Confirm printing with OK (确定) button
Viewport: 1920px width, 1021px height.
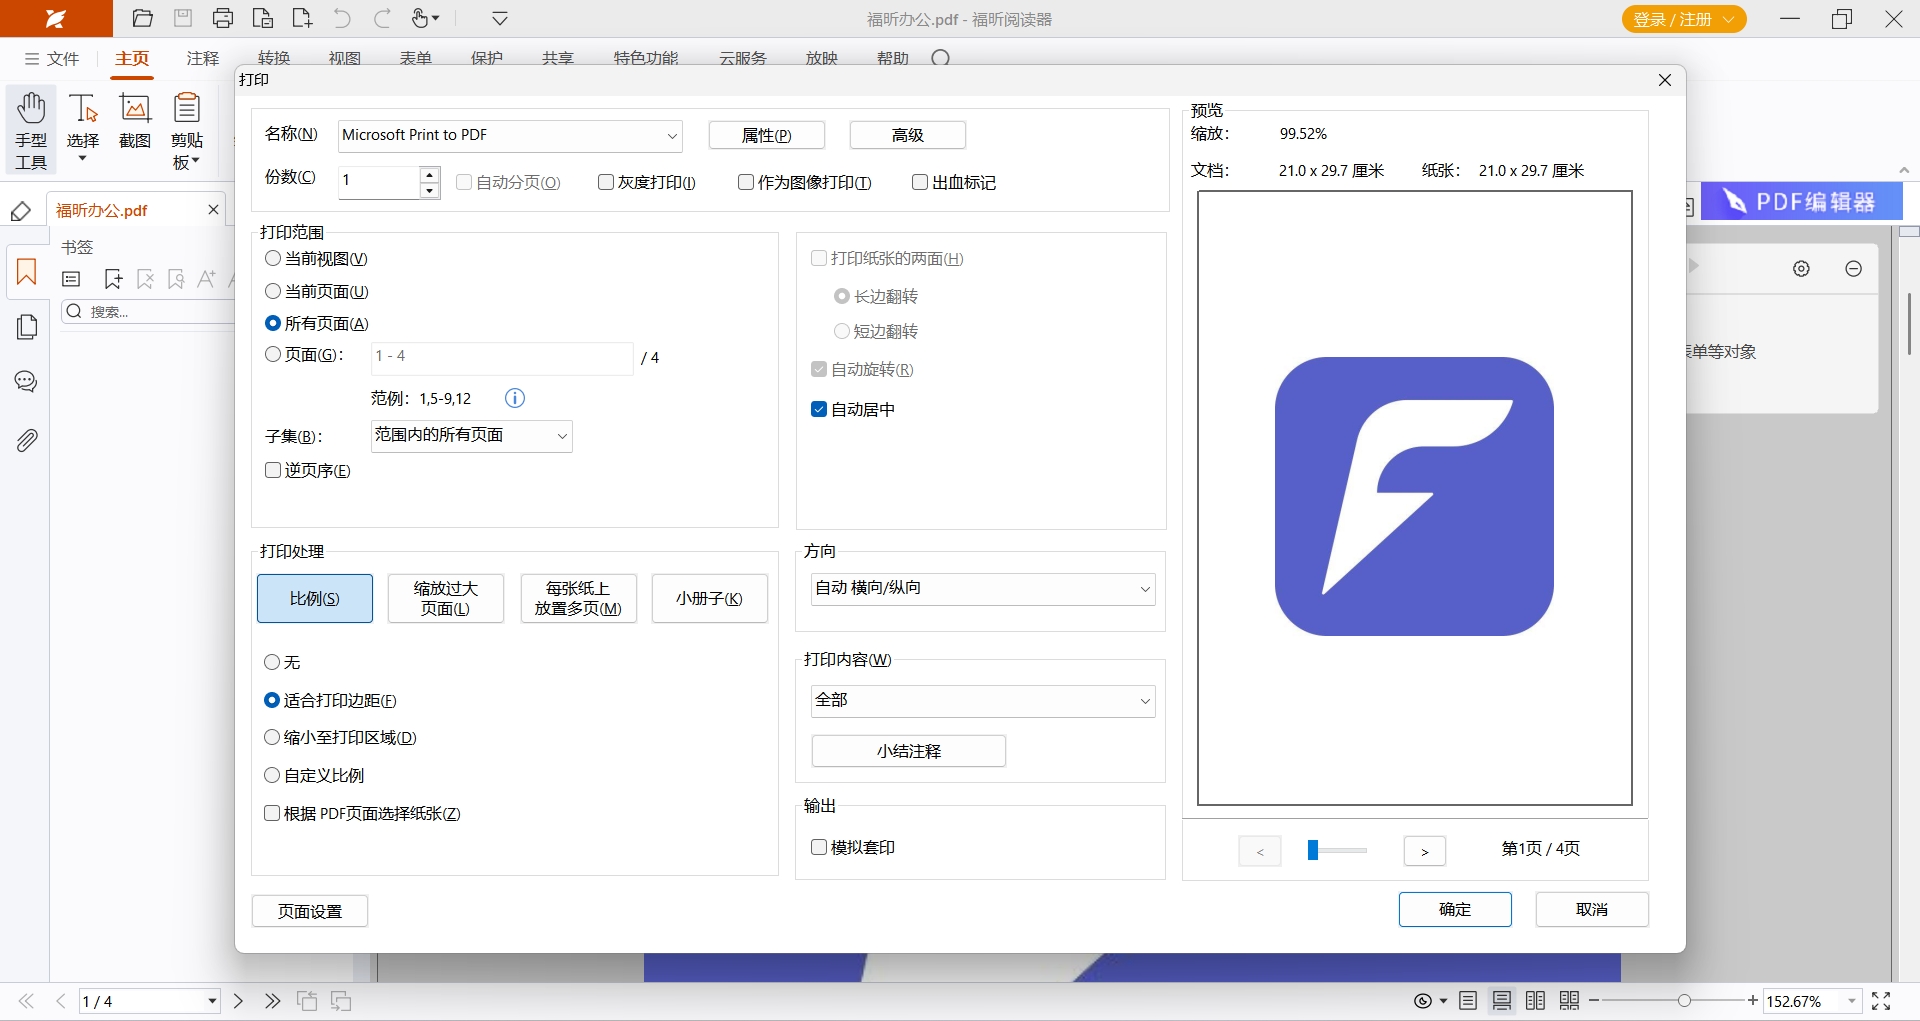1455,909
